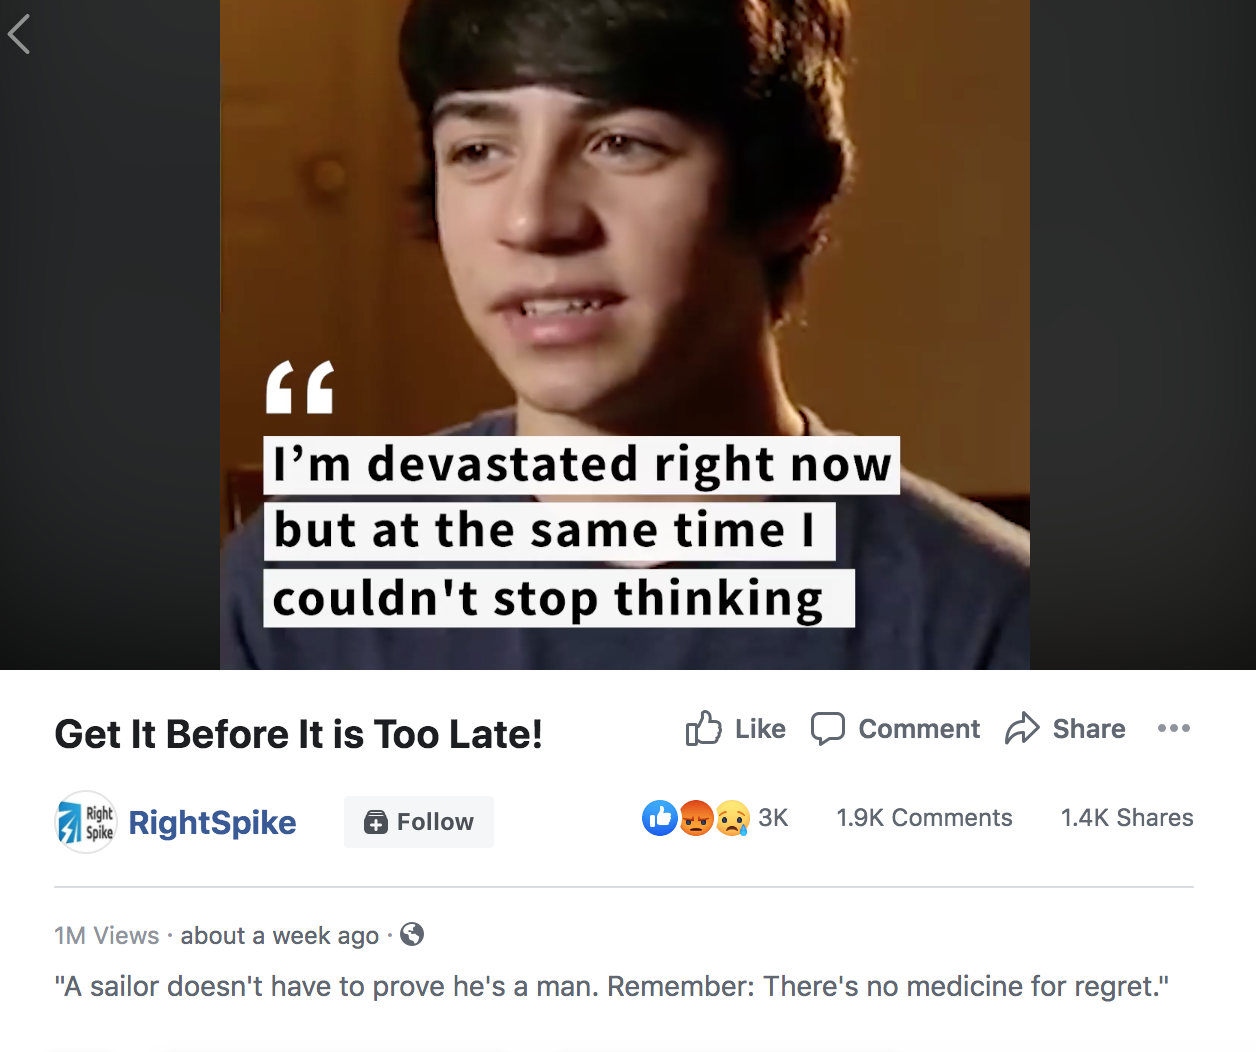Viewport: 1256px width, 1052px height.
Task: Click the 'about a week ago' timestamp
Action: pyautogui.click(x=279, y=936)
